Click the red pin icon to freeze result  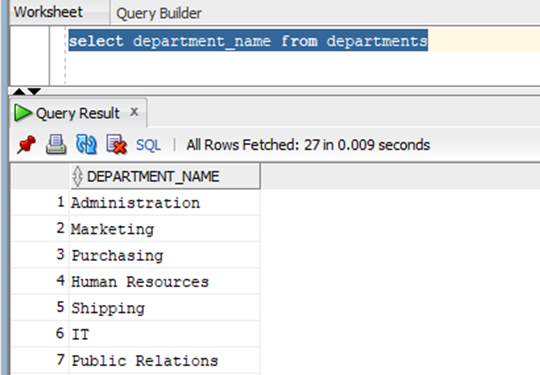(x=26, y=145)
